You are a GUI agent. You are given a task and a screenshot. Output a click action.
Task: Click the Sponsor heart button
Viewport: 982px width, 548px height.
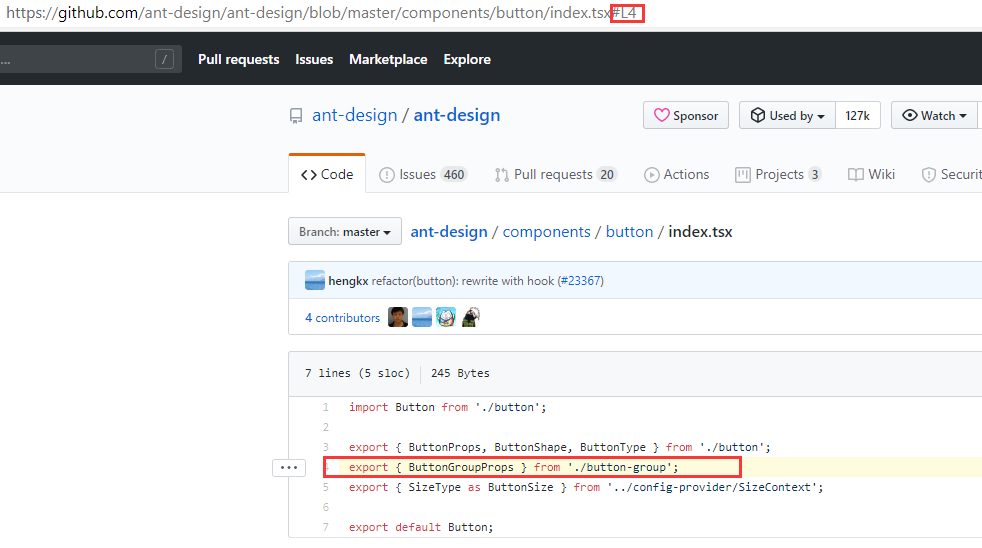[686, 115]
